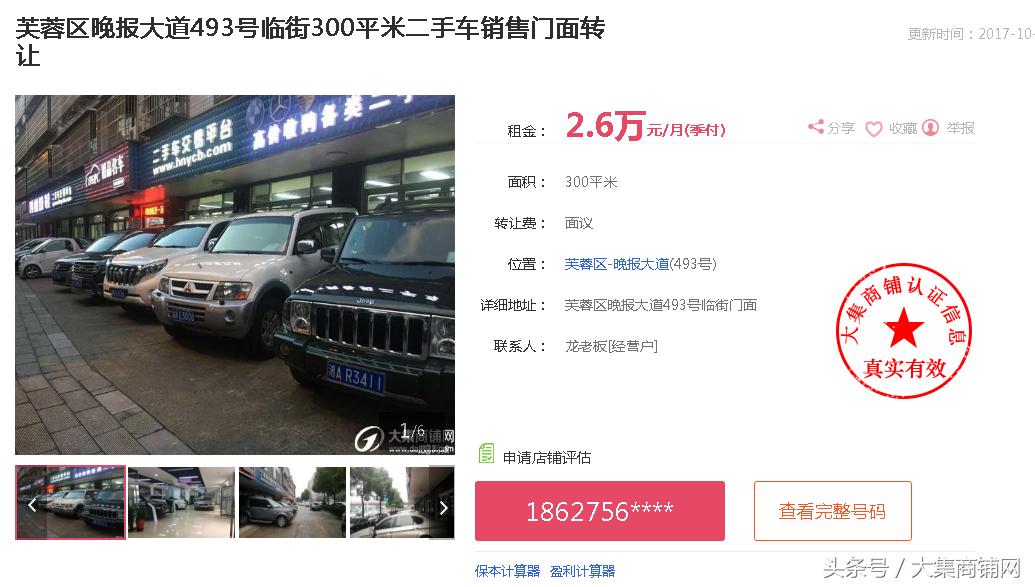The image size is (1035, 587).
Task: Advance thumbnails with right arrow
Action: [x=444, y=508]
